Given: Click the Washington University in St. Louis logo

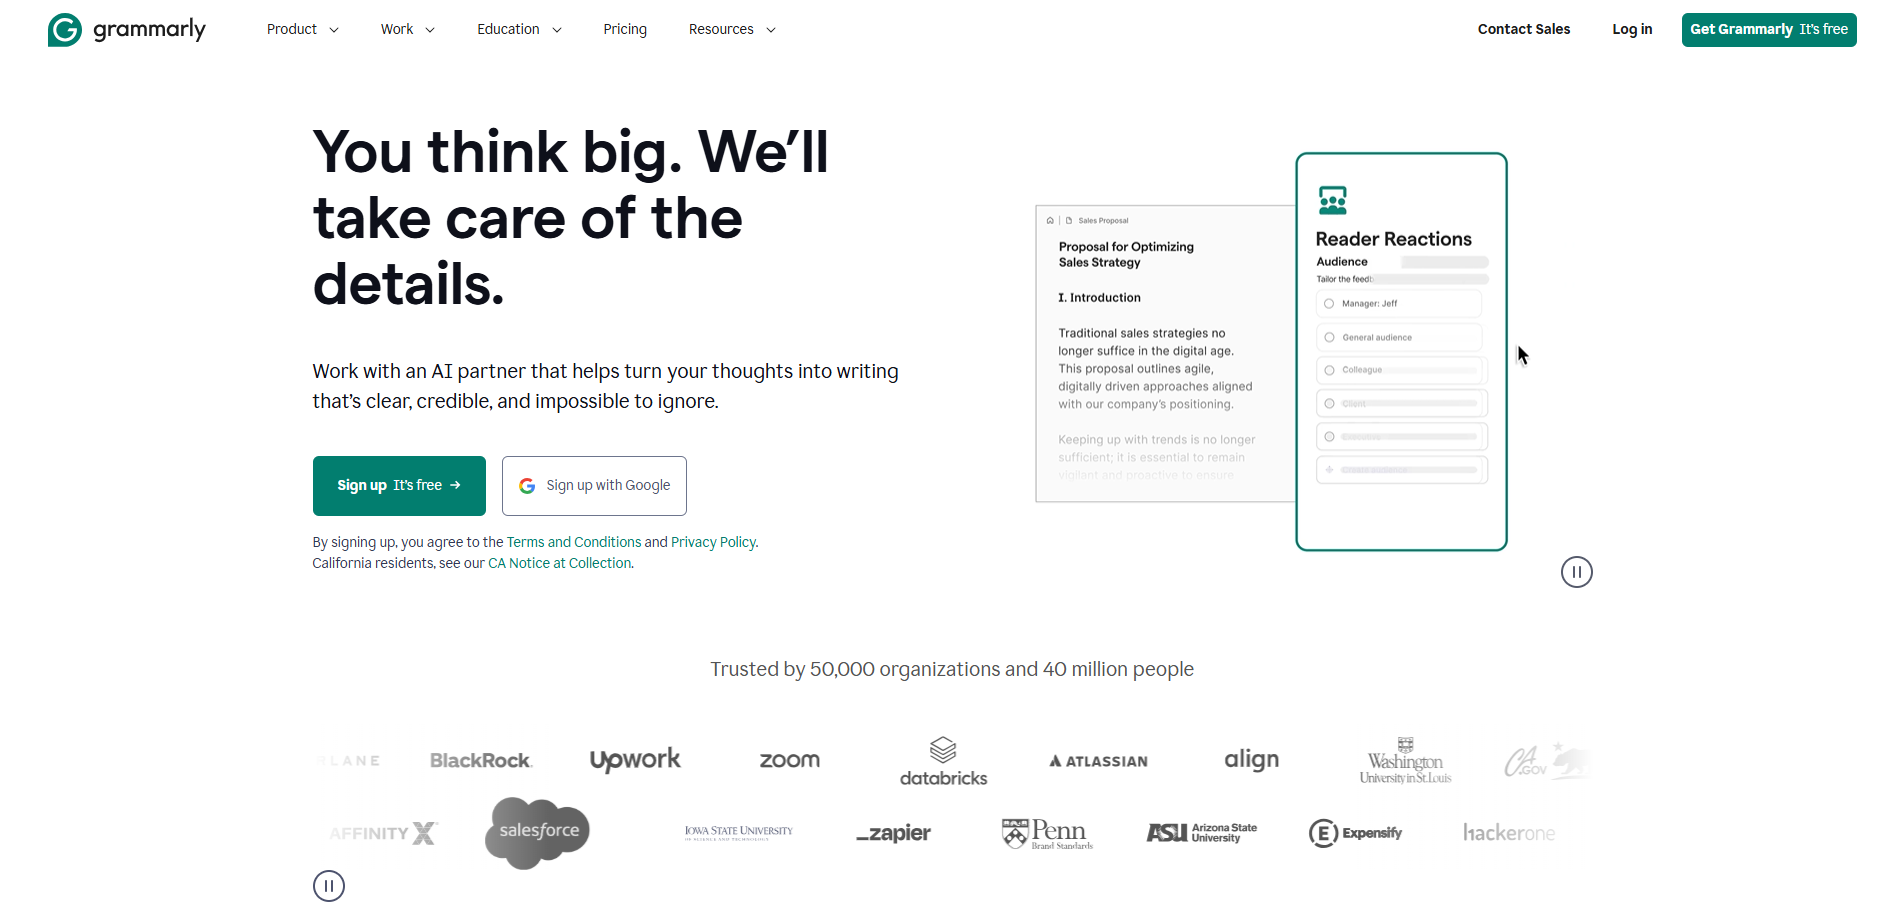Looking at the screenshot, I should (1405, 761).
